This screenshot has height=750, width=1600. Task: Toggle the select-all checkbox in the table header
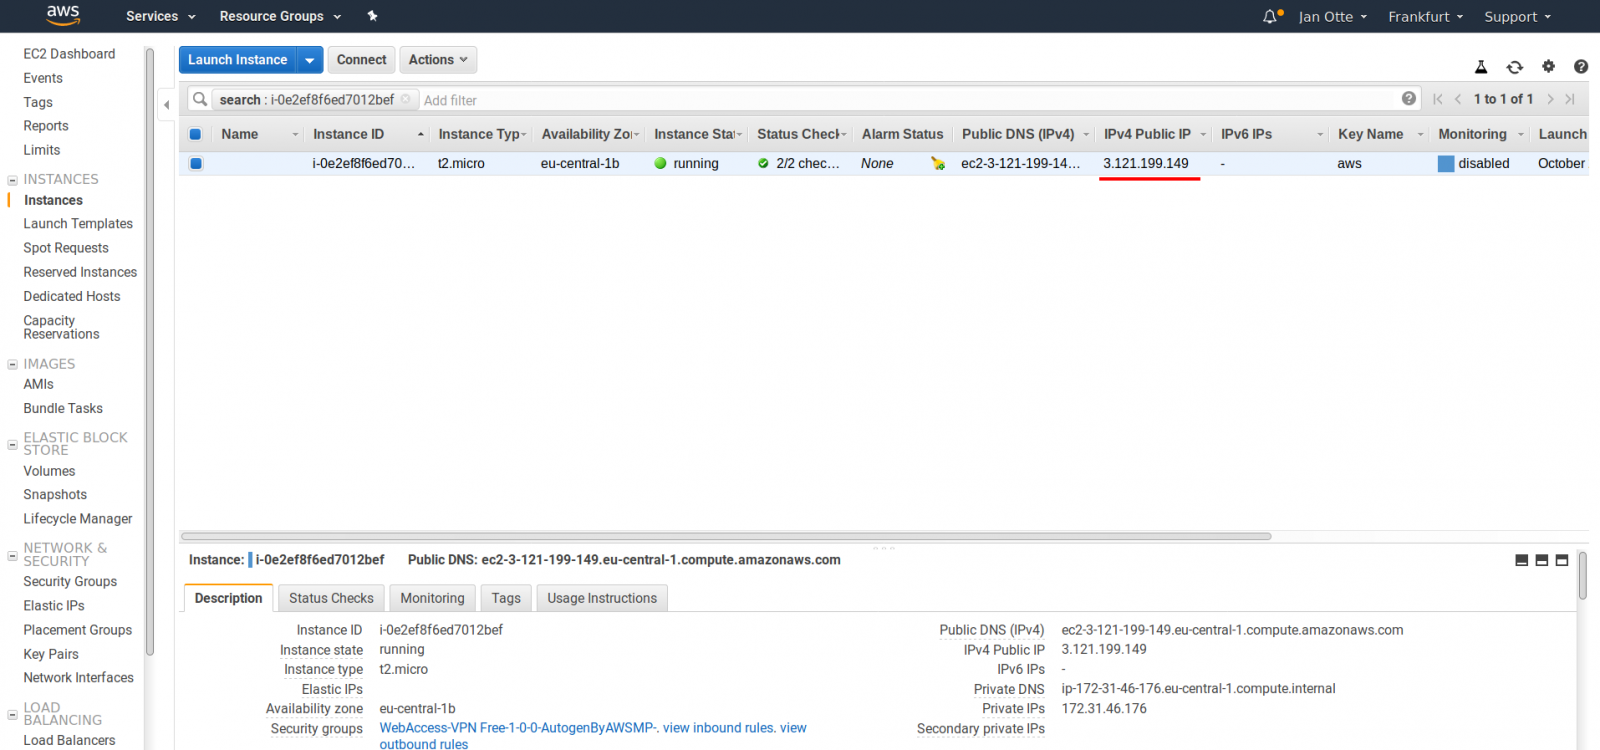pos(196,134)
